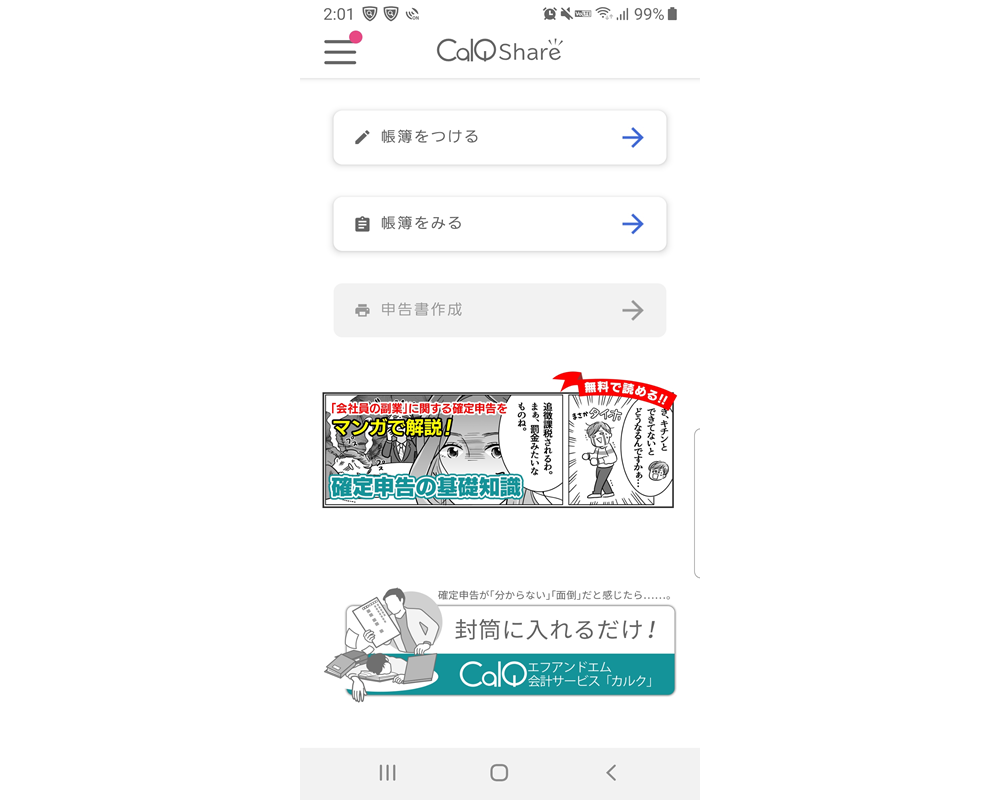Tap the 無料で読める red ribbon
This screenshot has height=800, width=1000.
tap(615, 389)
